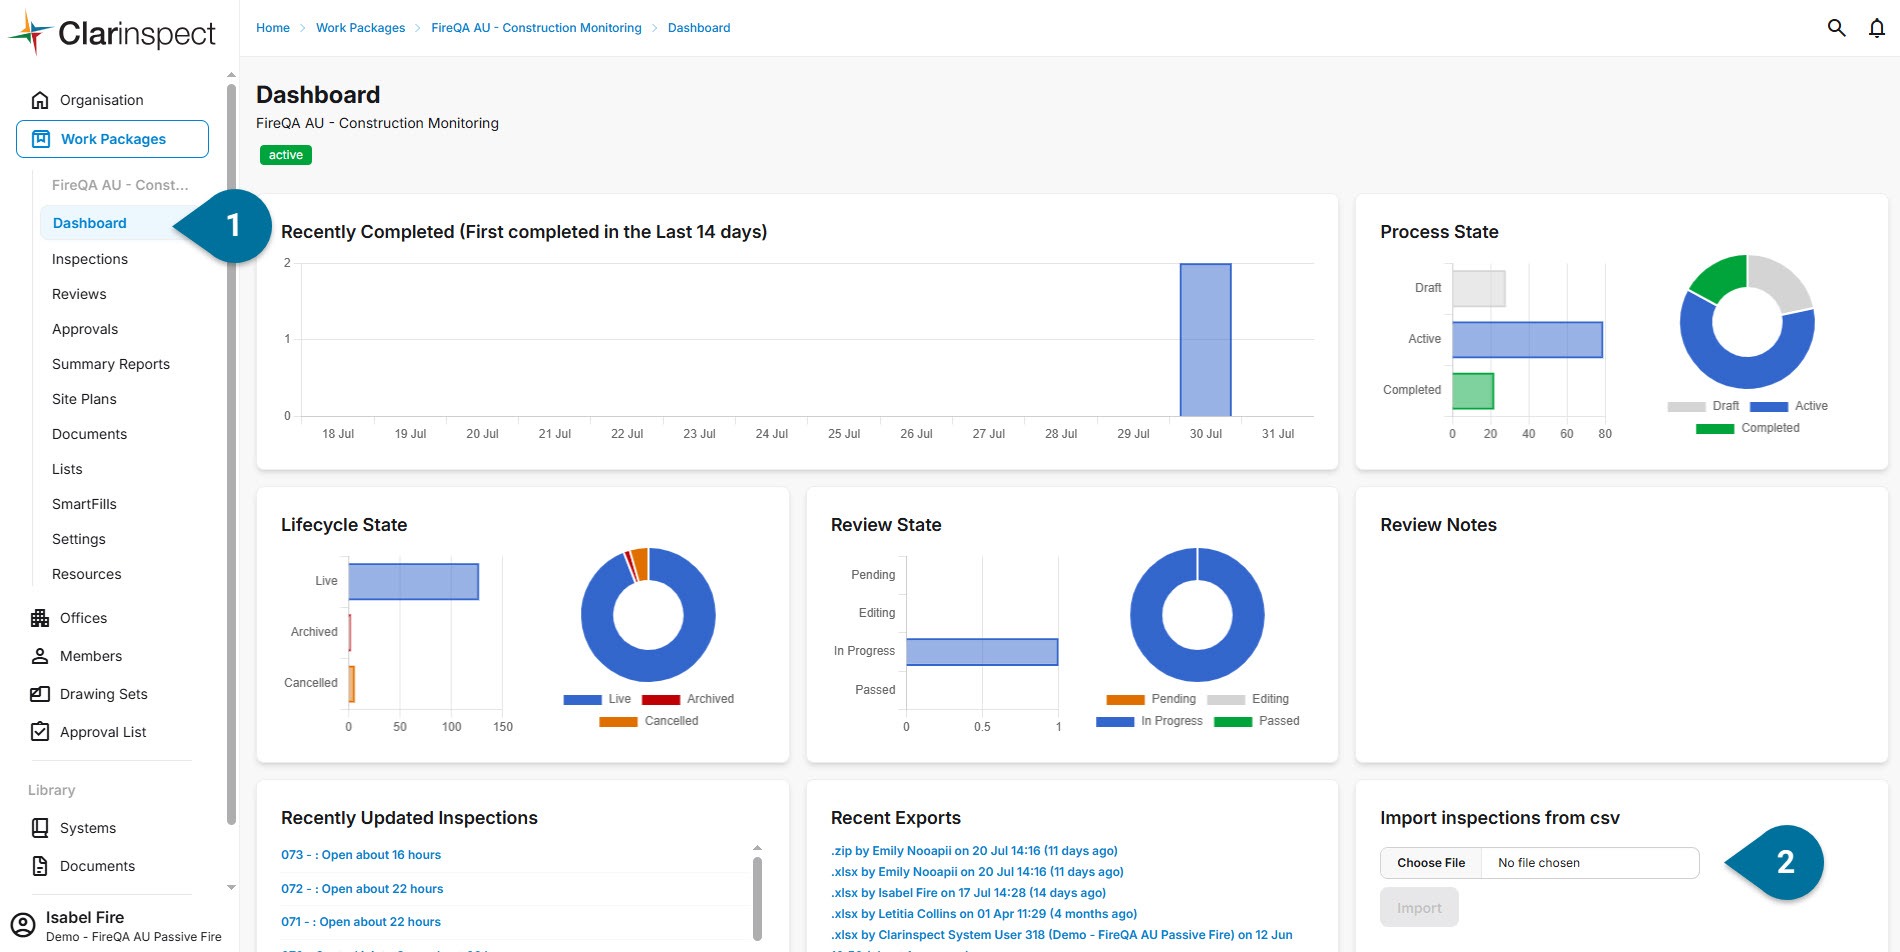1900x952 pixels.
Task: Select the Offices building icon
Action: tap(40, 618)
